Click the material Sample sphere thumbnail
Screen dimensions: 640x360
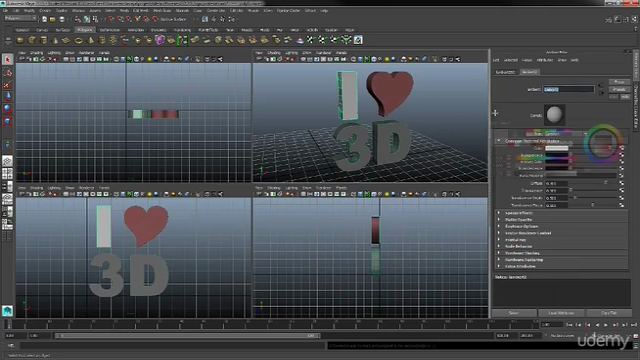click(554, 115)
